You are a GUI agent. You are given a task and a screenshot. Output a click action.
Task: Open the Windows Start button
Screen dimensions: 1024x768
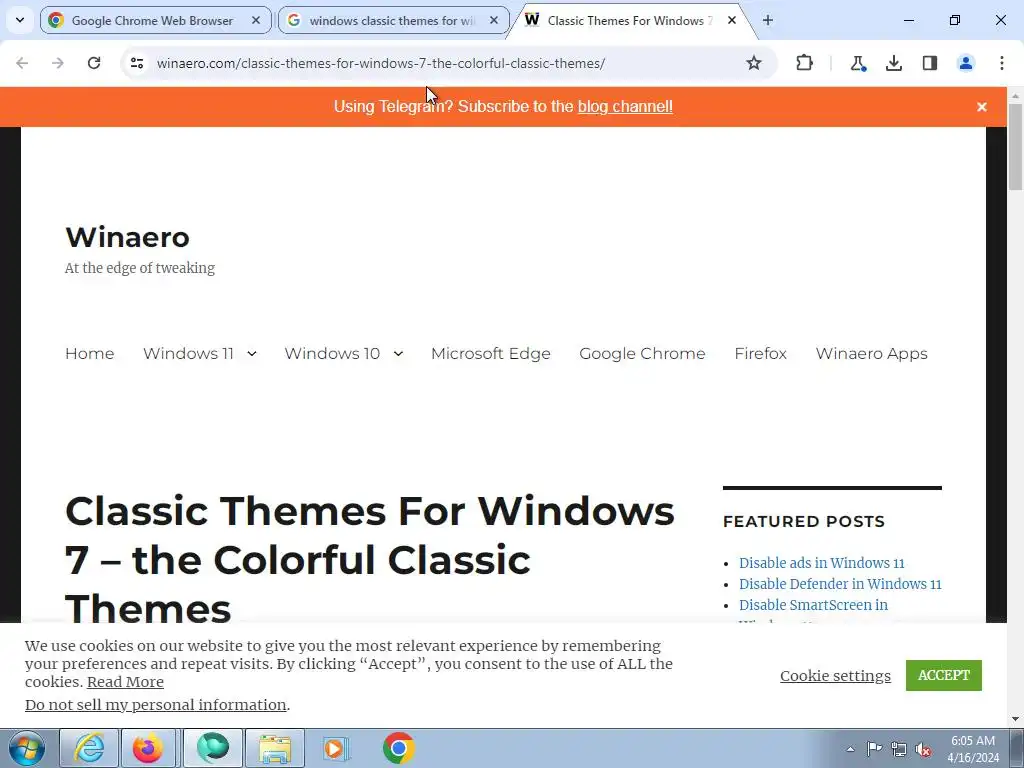[x=27, y=748]
